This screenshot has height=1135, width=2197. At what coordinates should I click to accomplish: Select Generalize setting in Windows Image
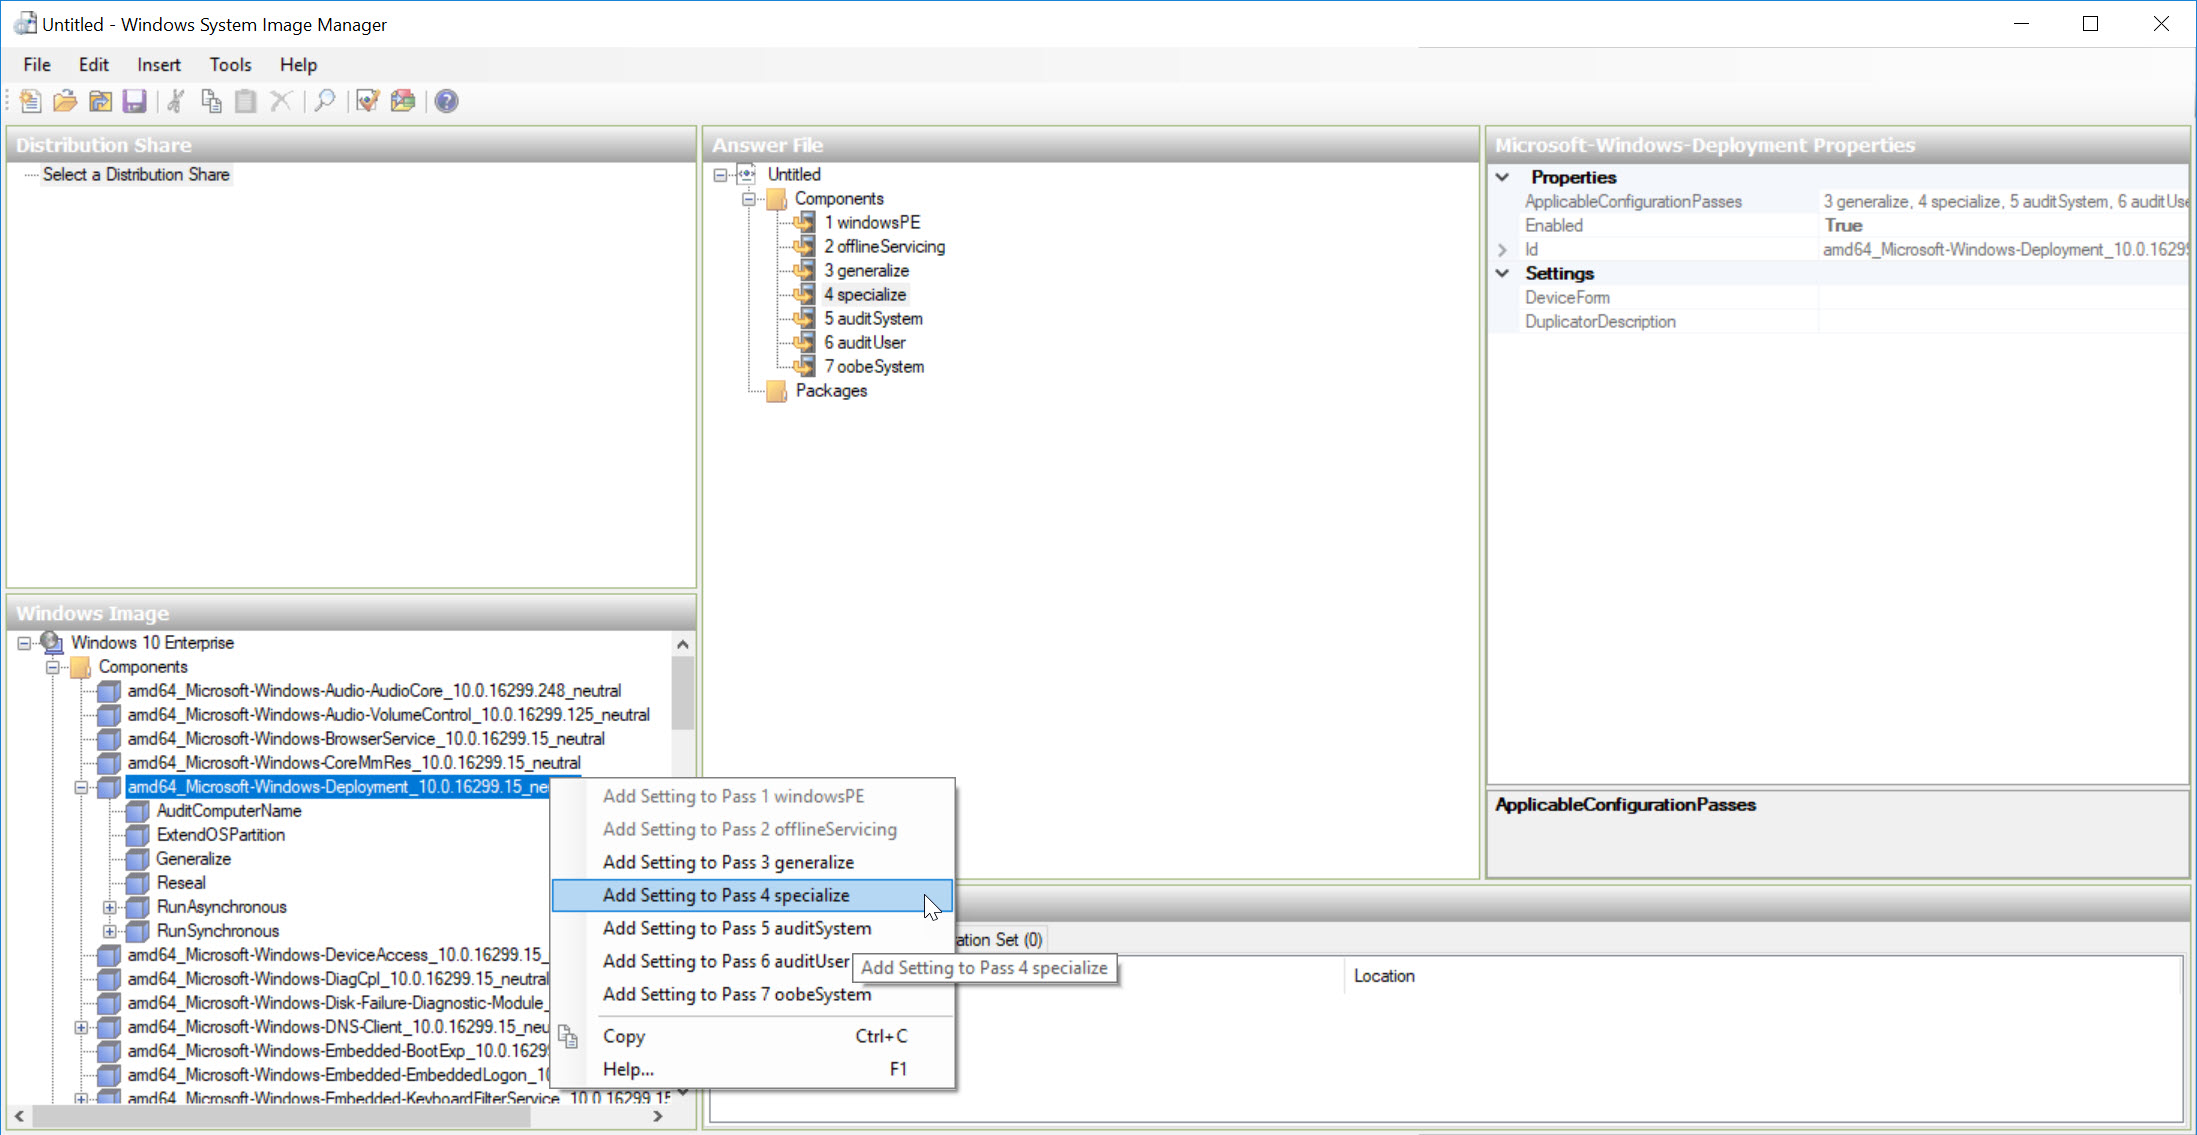pyautogui.click(x=193, y=859)
